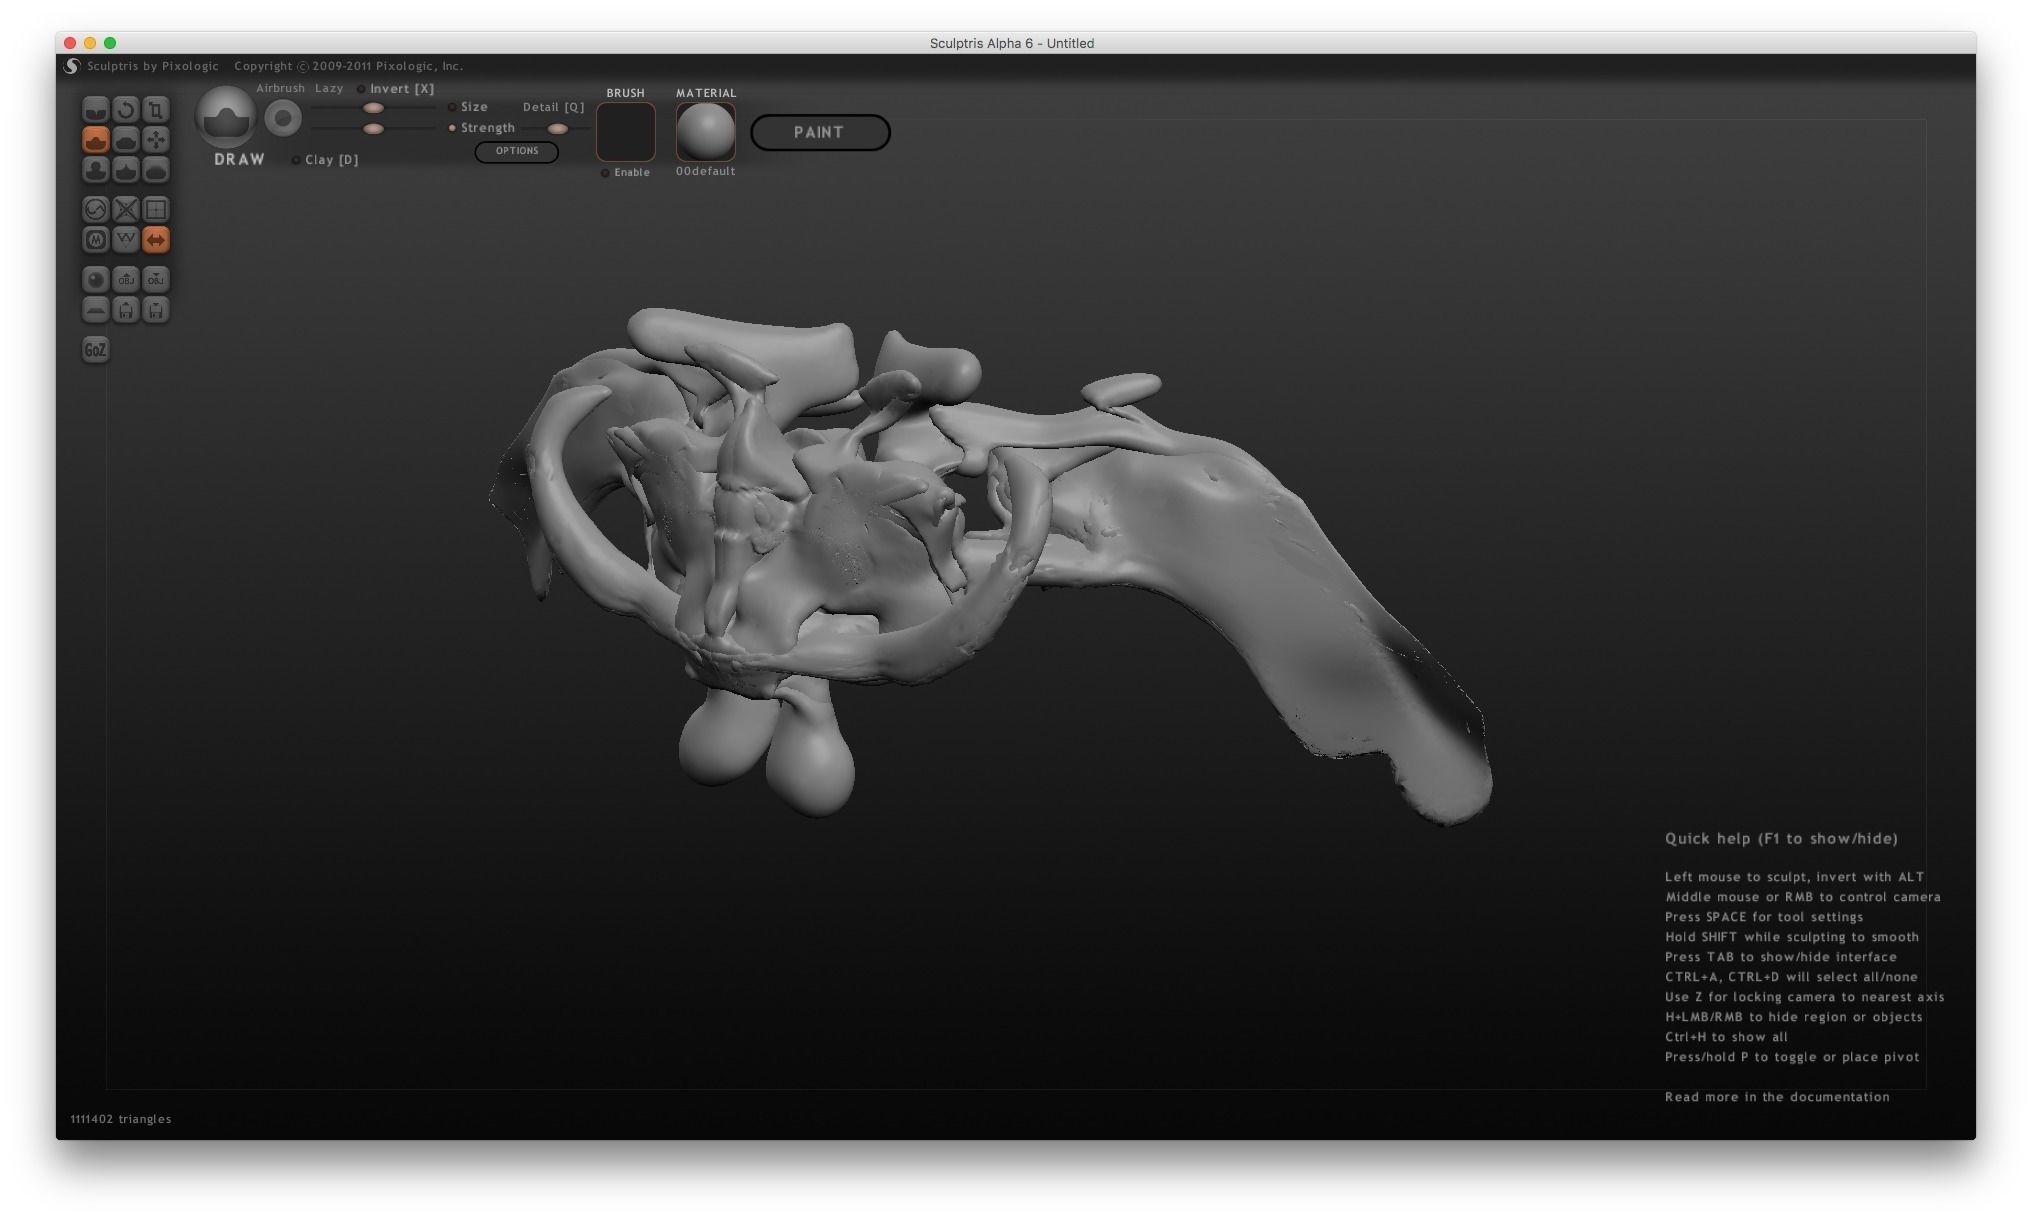The width and height of the screenshot is (2032, 1220).
Task: Click the Save file icon
Action: click(156, 310)
